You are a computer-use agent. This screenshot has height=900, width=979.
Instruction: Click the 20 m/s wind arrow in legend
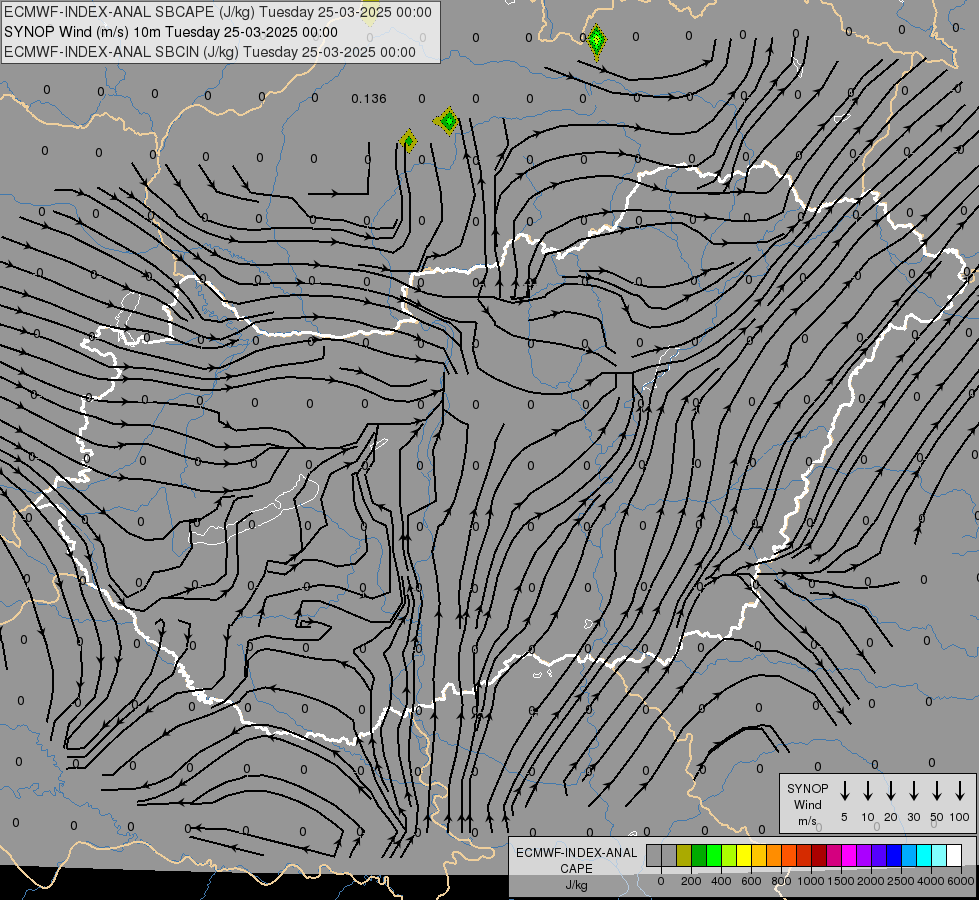click(890, 790)
